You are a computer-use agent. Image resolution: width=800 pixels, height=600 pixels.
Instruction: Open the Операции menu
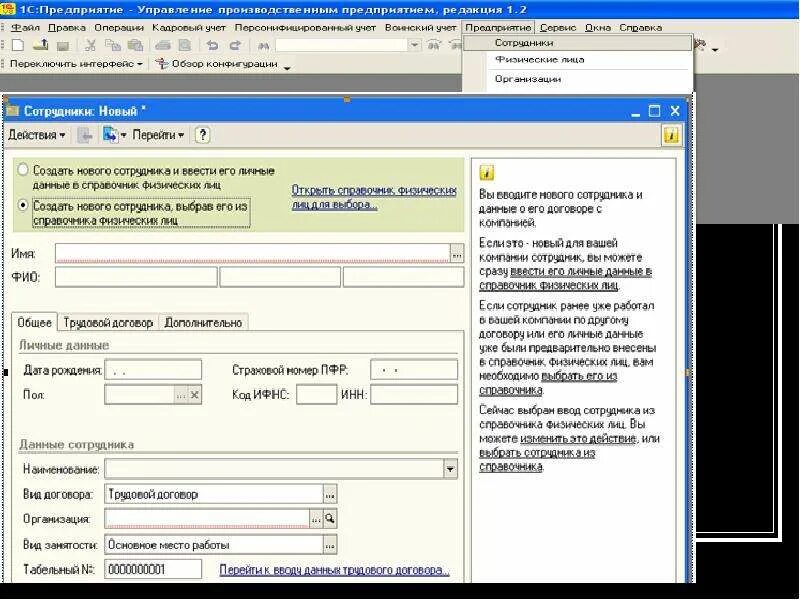pyautogui.click(x=119, y=28)
